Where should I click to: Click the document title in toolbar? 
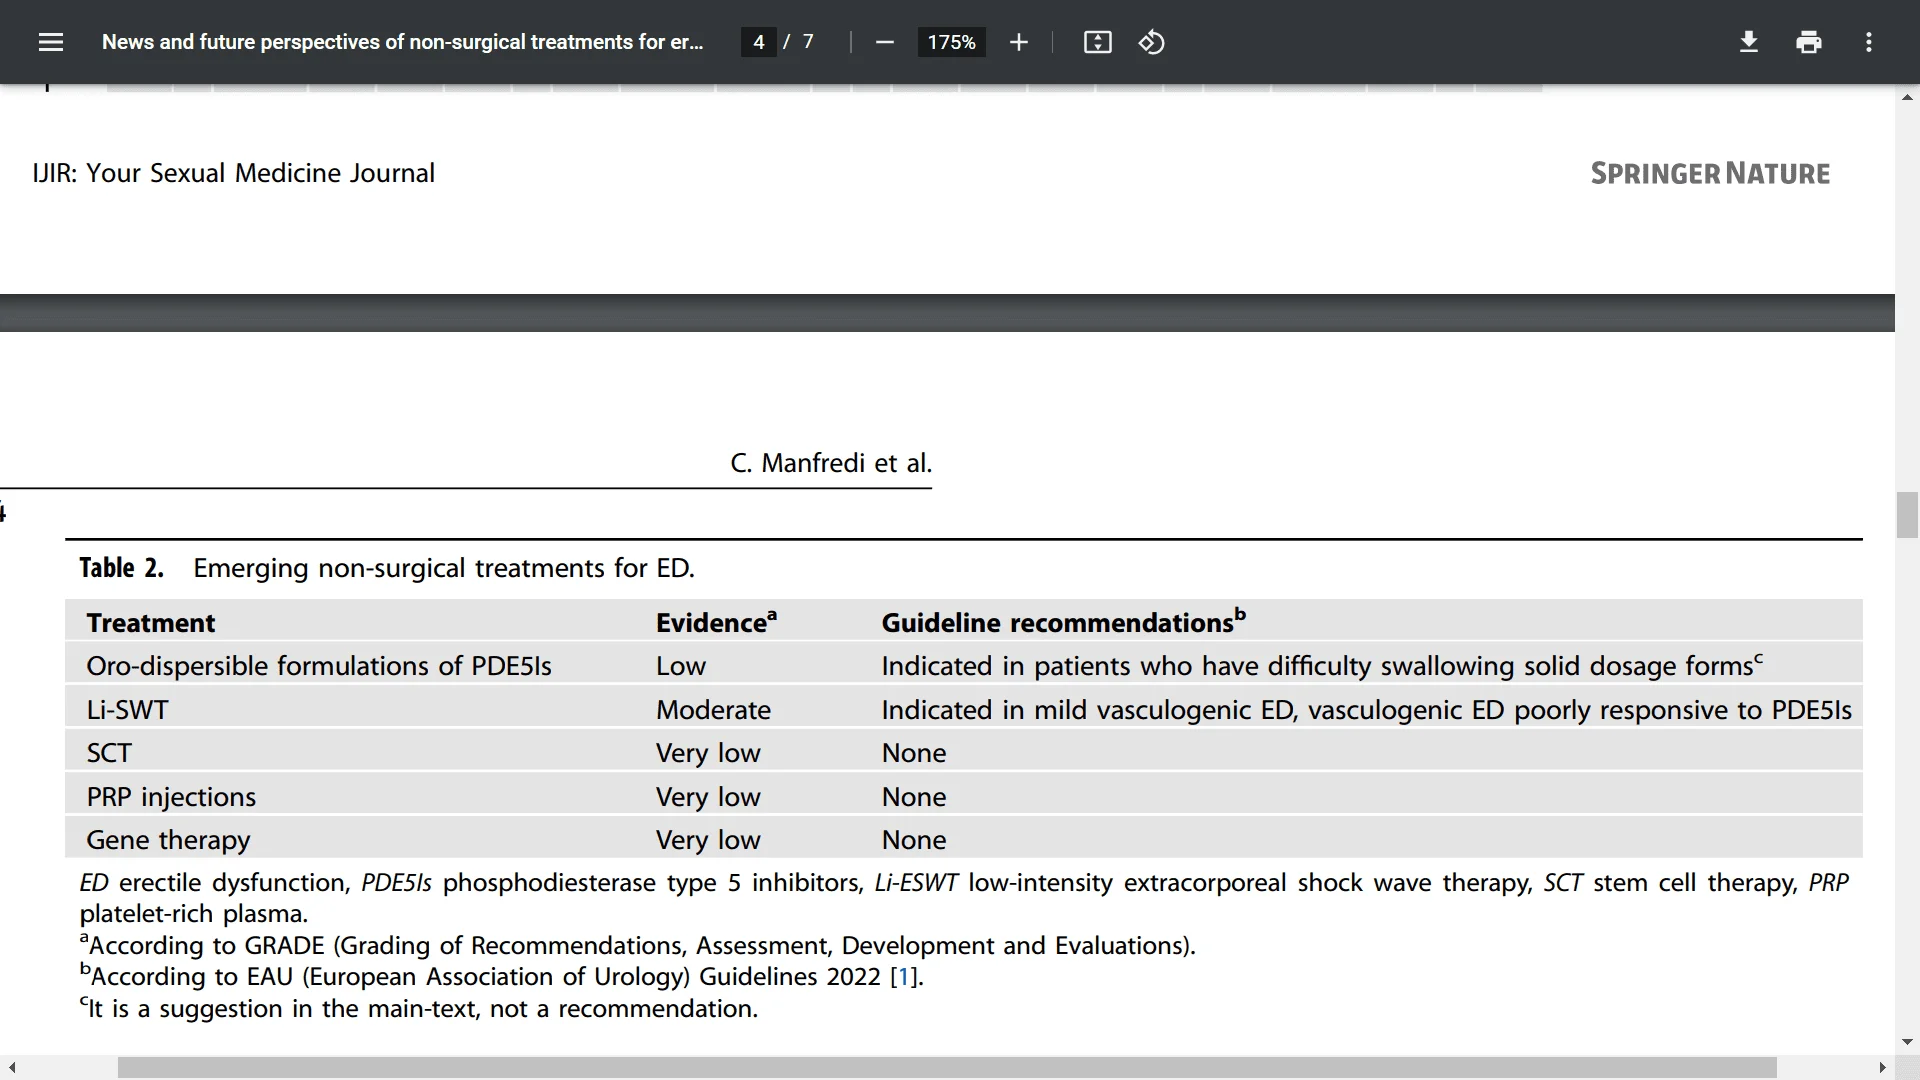click(403, 42)
